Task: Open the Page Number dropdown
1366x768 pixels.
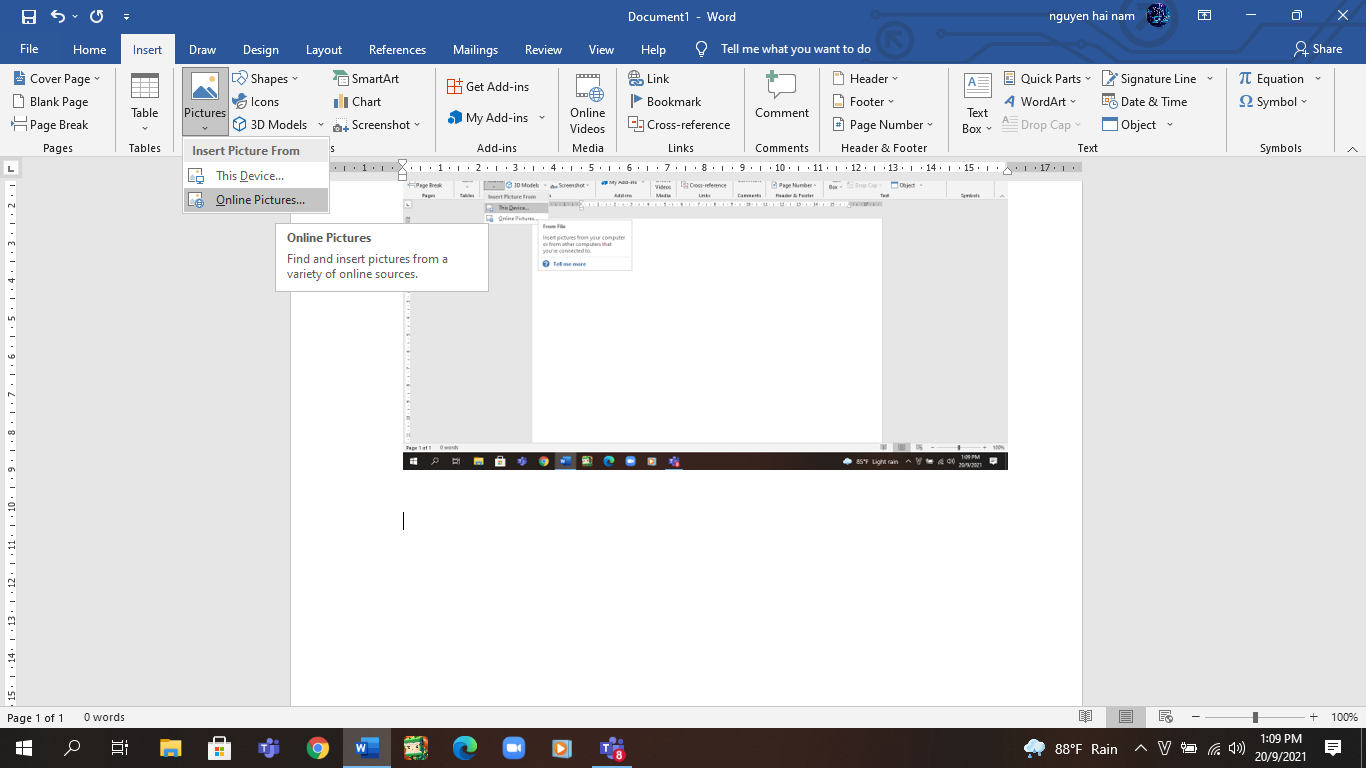Action: [x=930, y=125]
